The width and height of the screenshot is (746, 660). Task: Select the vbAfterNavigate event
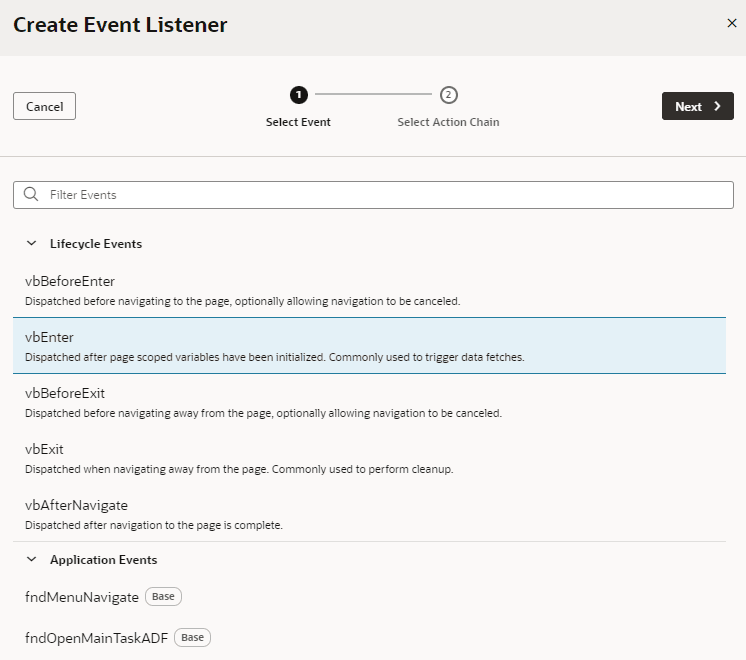click(x=369, y=514)
